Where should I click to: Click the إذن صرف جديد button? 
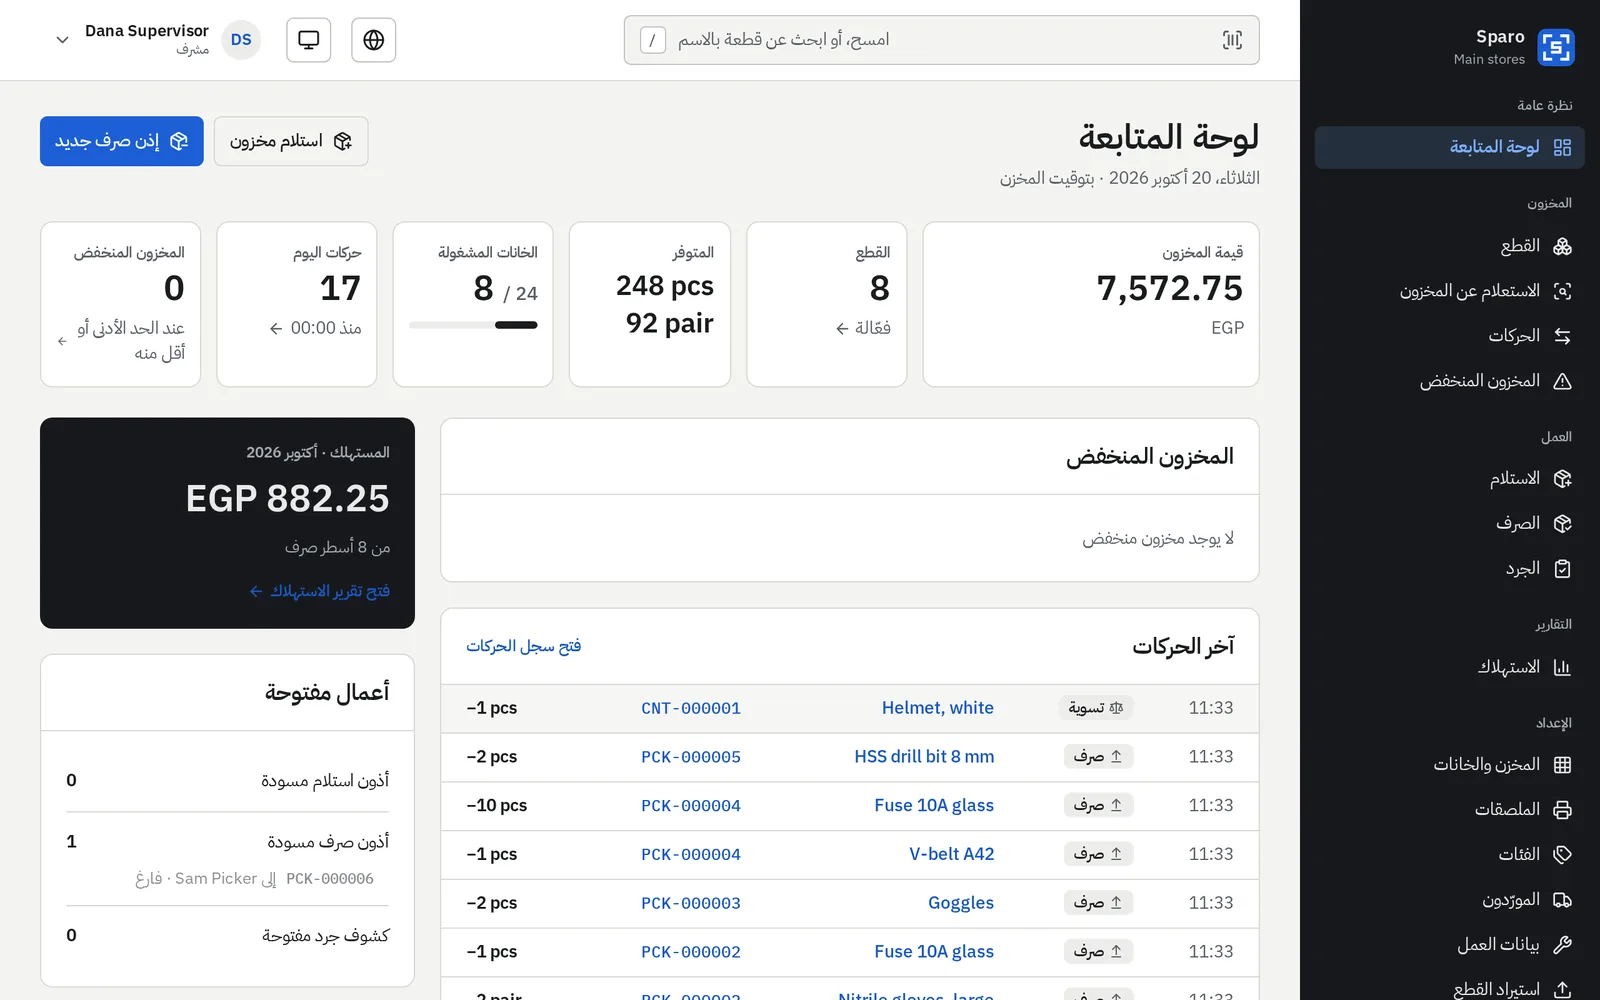click(x=122, y=141)
